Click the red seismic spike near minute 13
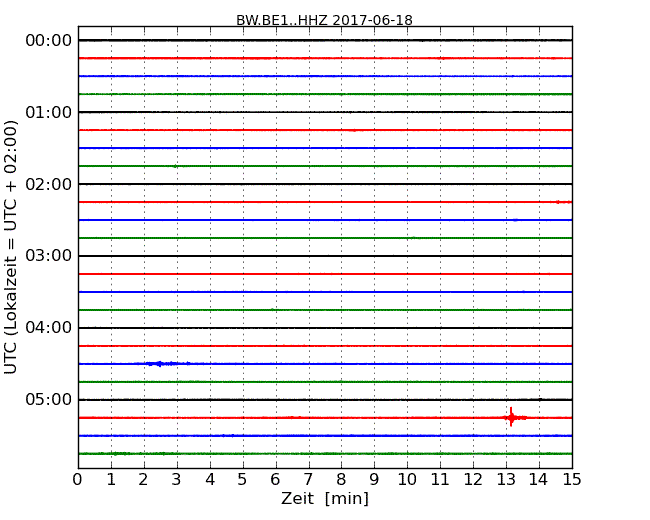650x520 pixels. pos(512,417)
